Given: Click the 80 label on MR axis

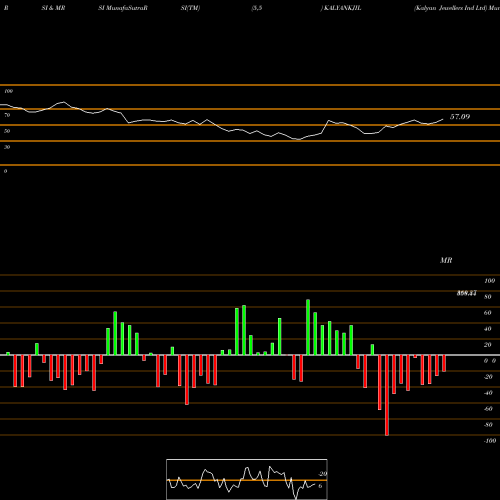Looking at the screenshot, I should coord(488,297).
